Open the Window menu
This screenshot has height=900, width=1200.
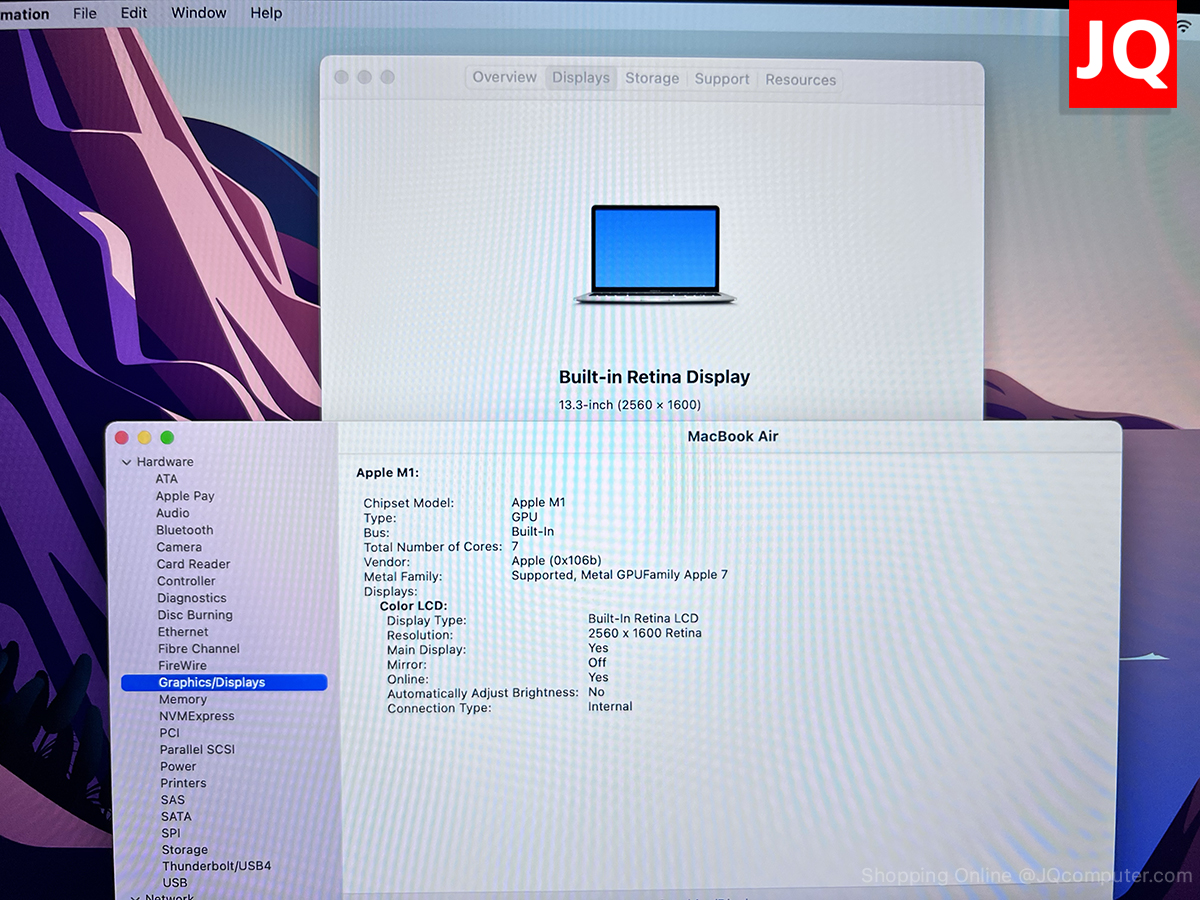point(198,13)
